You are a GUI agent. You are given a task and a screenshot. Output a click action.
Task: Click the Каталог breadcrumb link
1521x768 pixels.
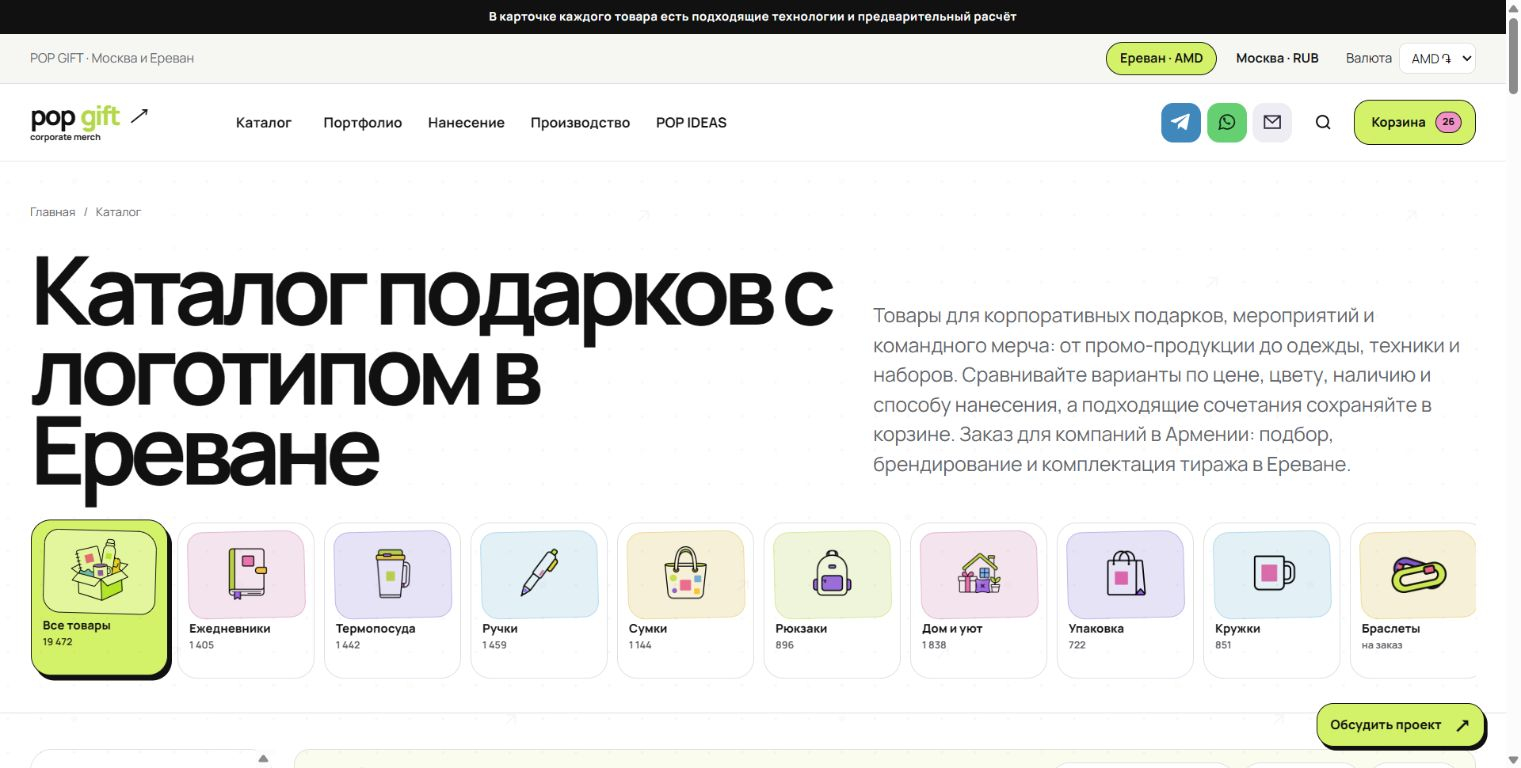(118, 212)
